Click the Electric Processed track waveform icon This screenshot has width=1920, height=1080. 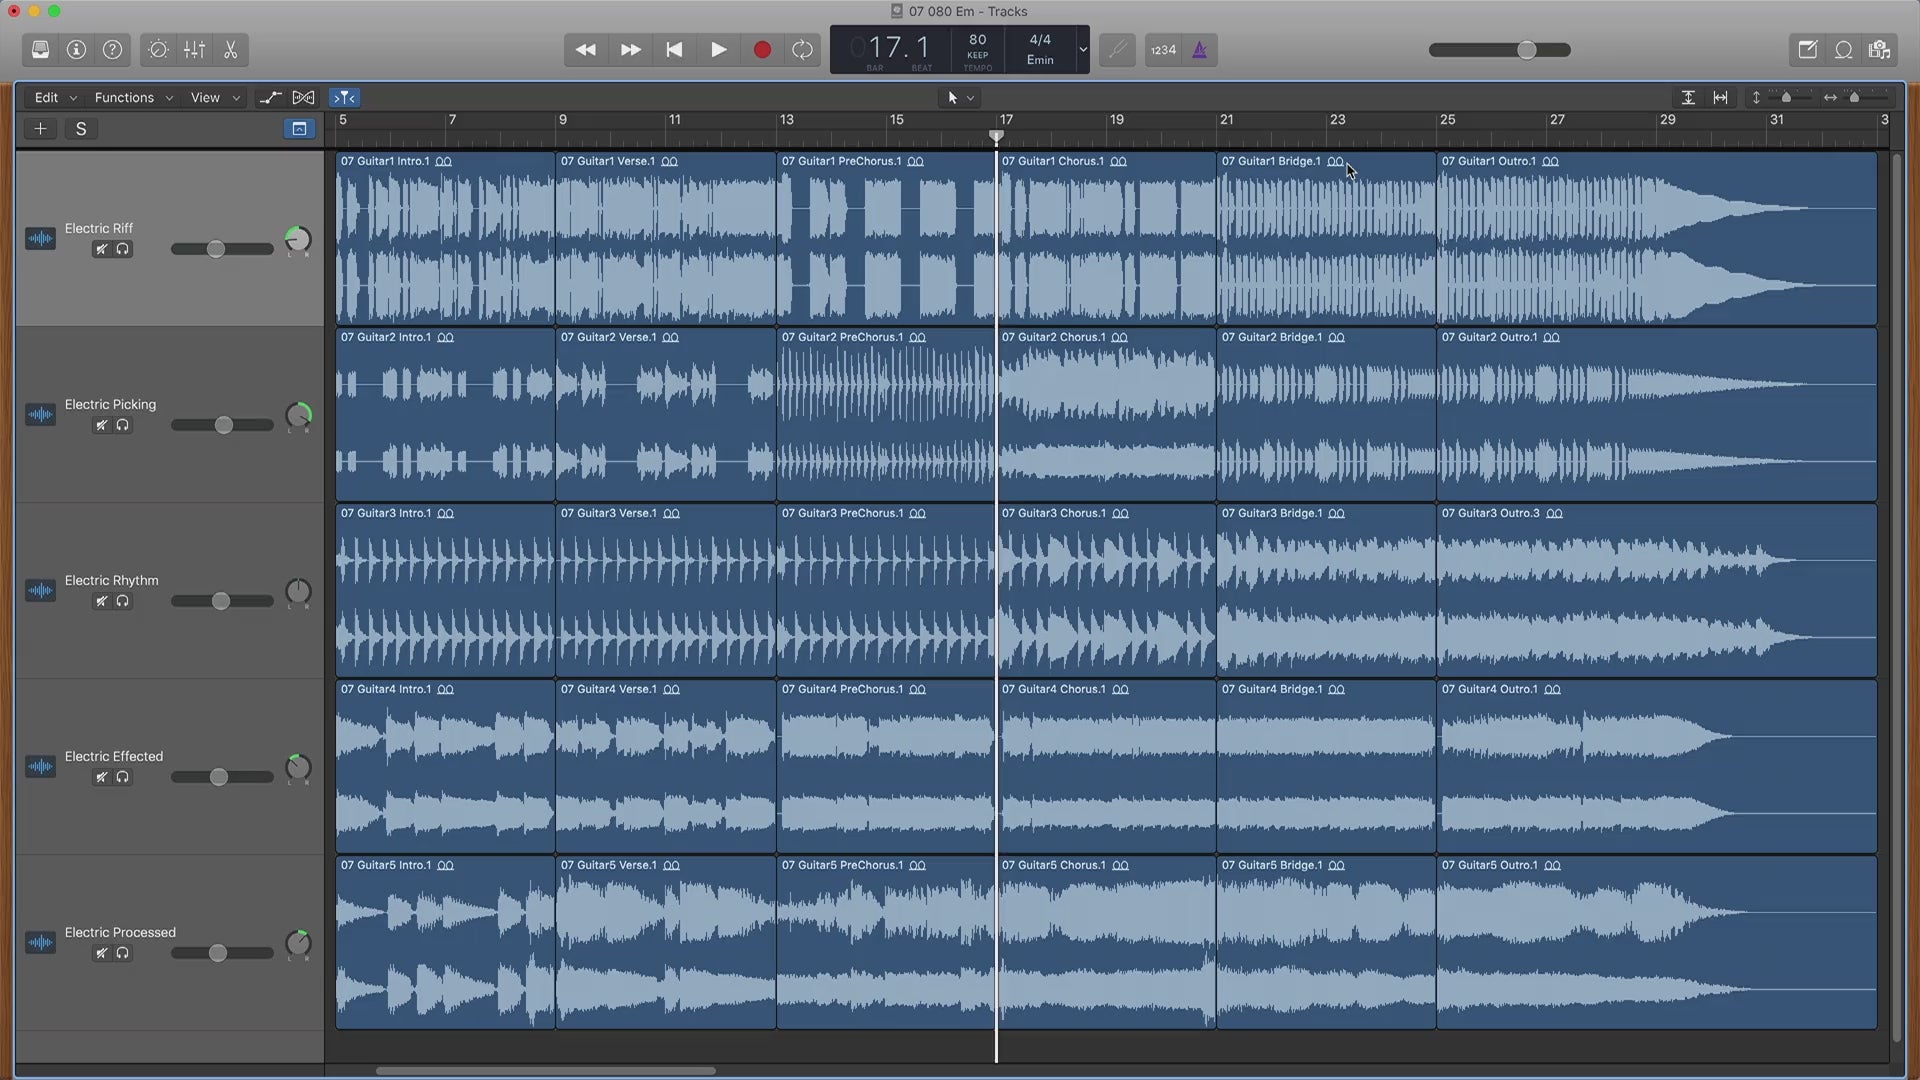[40, 942]
